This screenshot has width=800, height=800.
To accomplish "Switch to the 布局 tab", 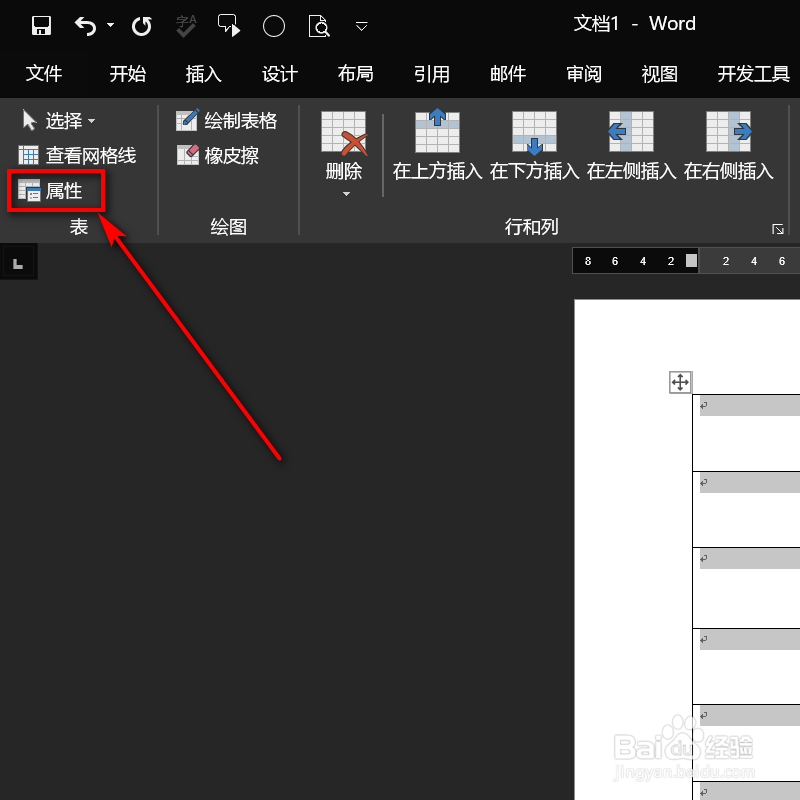I will click(356, 74).
